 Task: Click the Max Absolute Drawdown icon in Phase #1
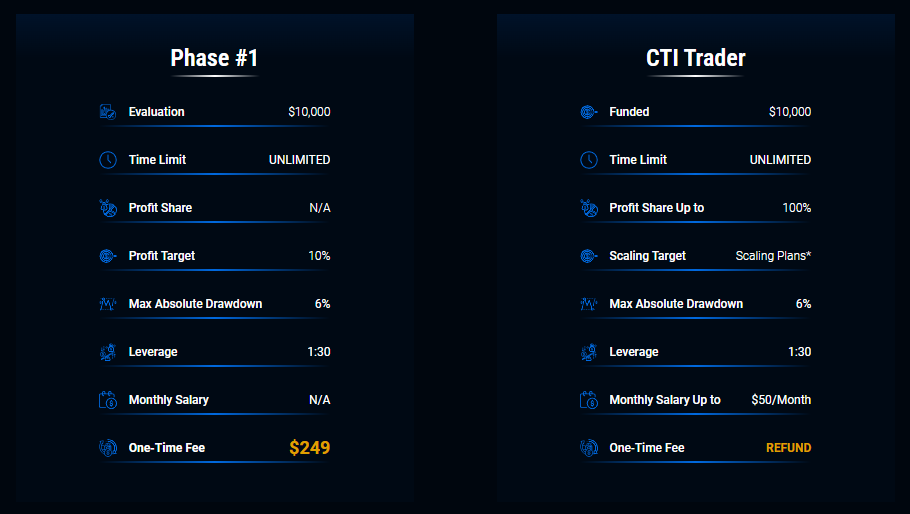coord(108,304)
